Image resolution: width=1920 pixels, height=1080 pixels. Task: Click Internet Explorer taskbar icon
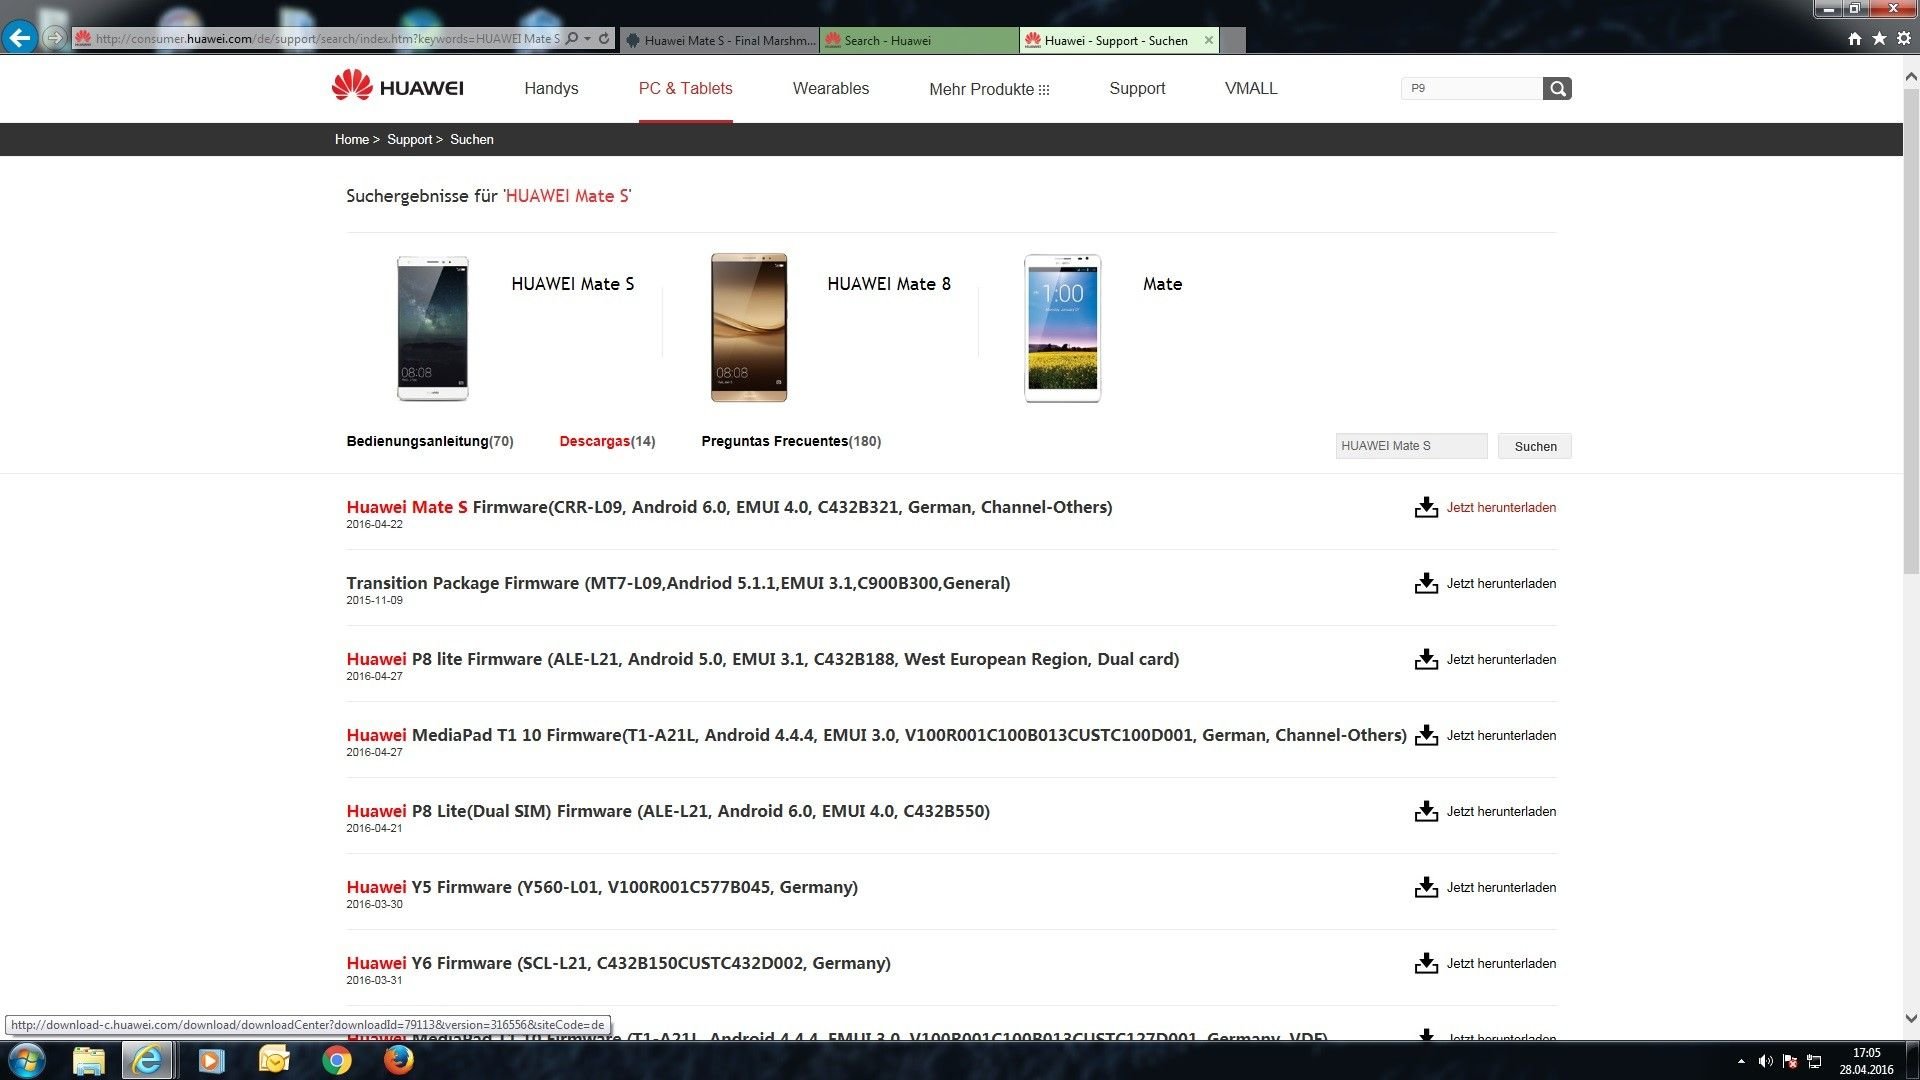pos(147,1060)
